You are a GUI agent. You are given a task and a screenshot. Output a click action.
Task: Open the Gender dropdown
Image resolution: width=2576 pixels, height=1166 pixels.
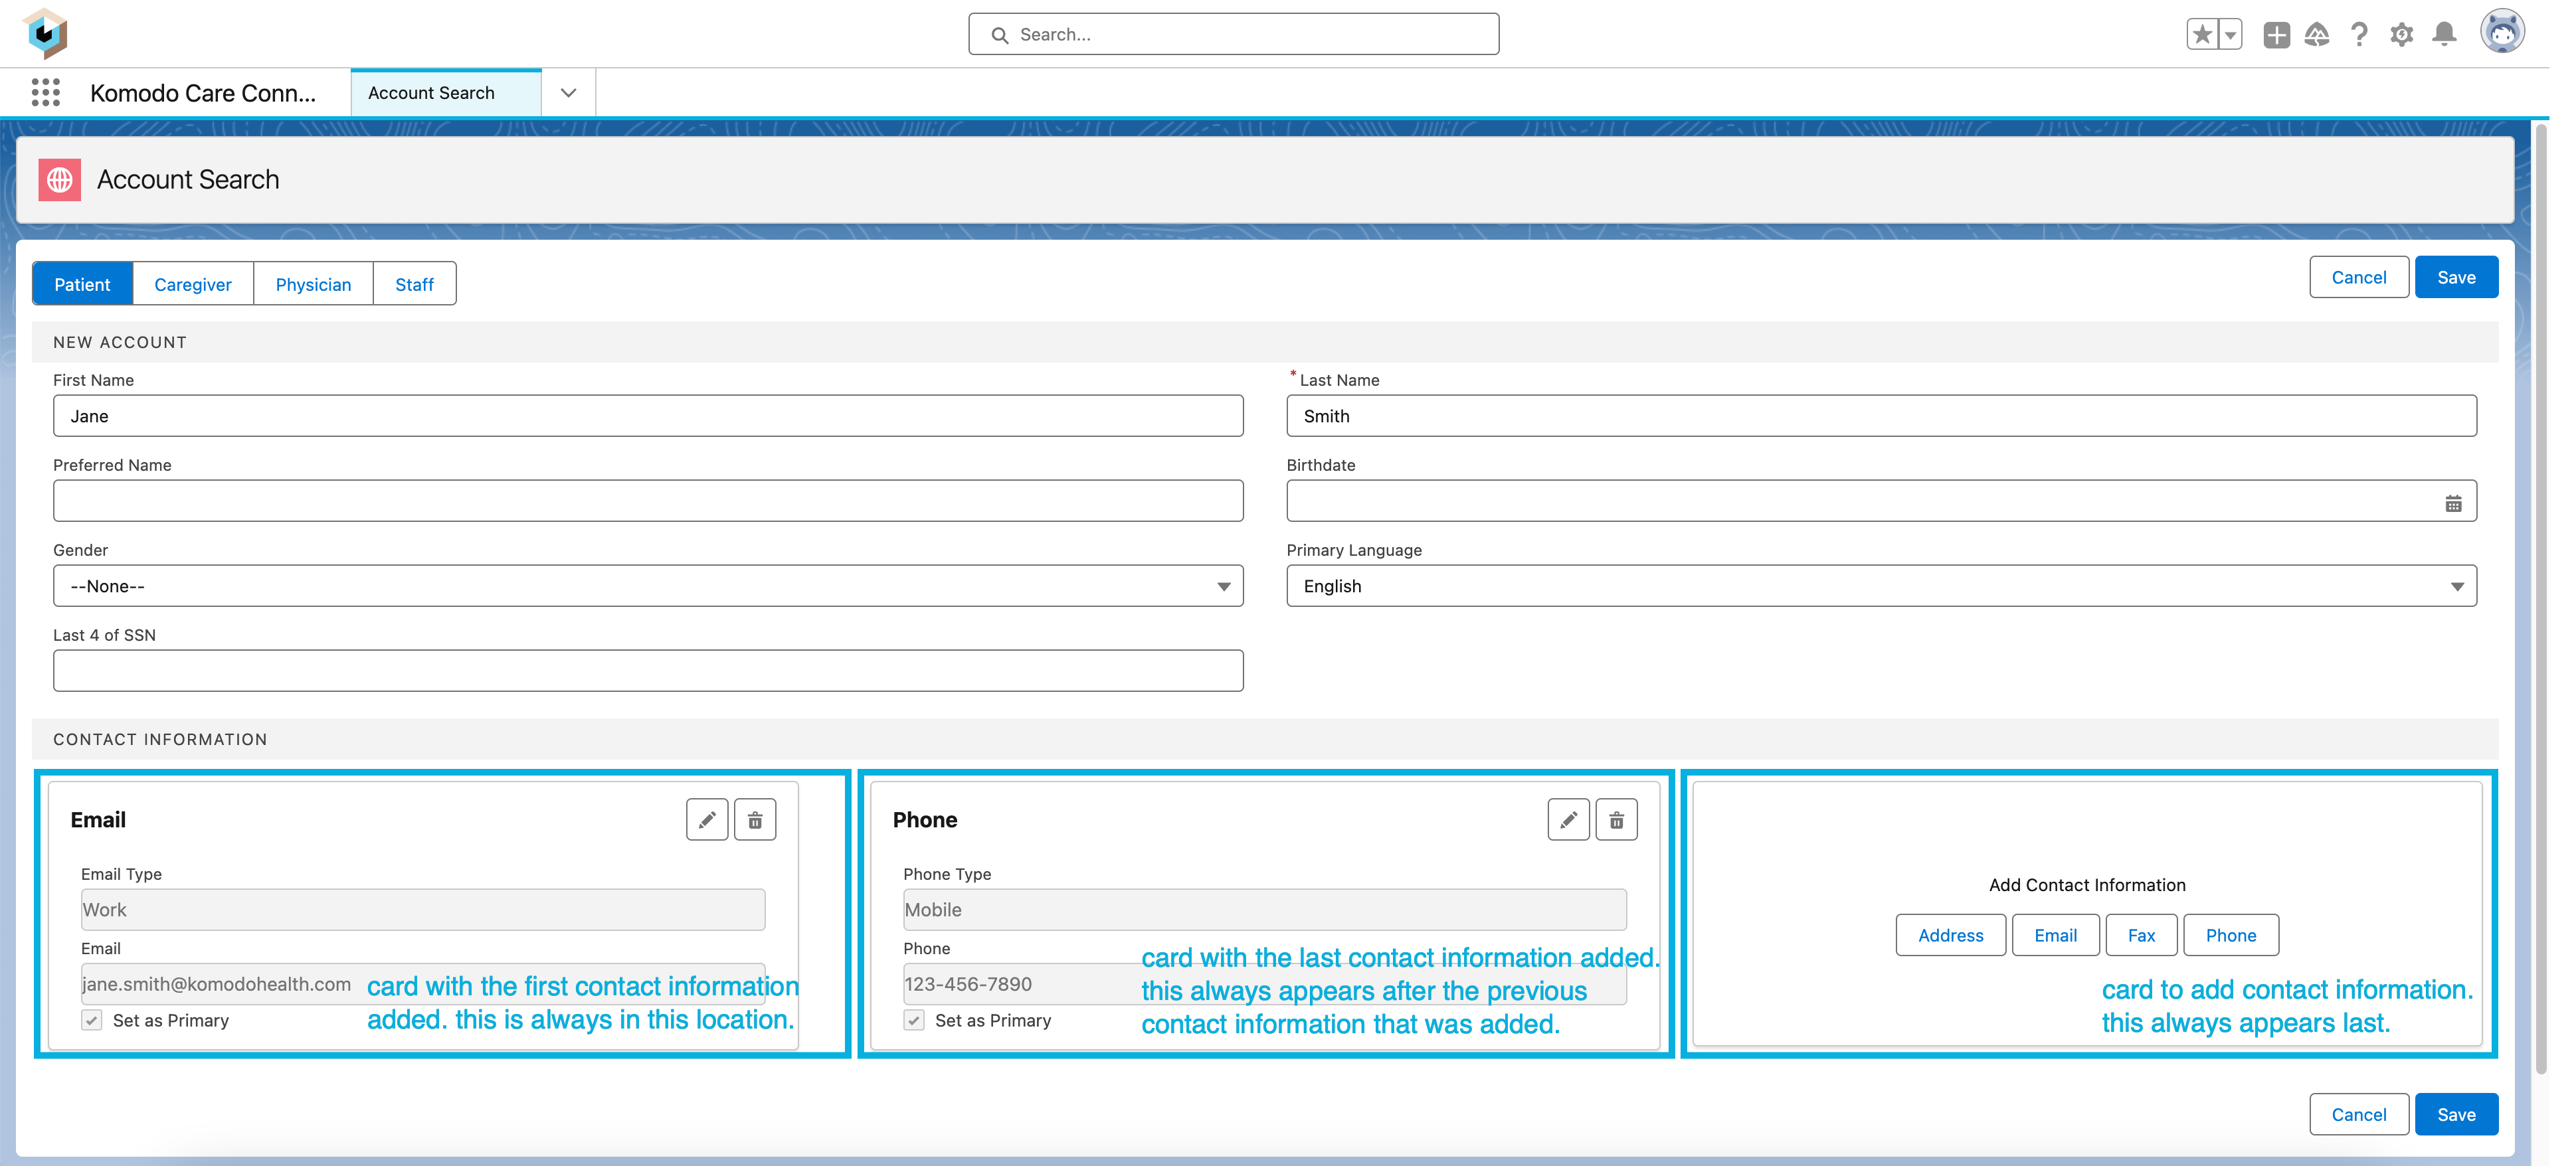[x=648, y=586]
